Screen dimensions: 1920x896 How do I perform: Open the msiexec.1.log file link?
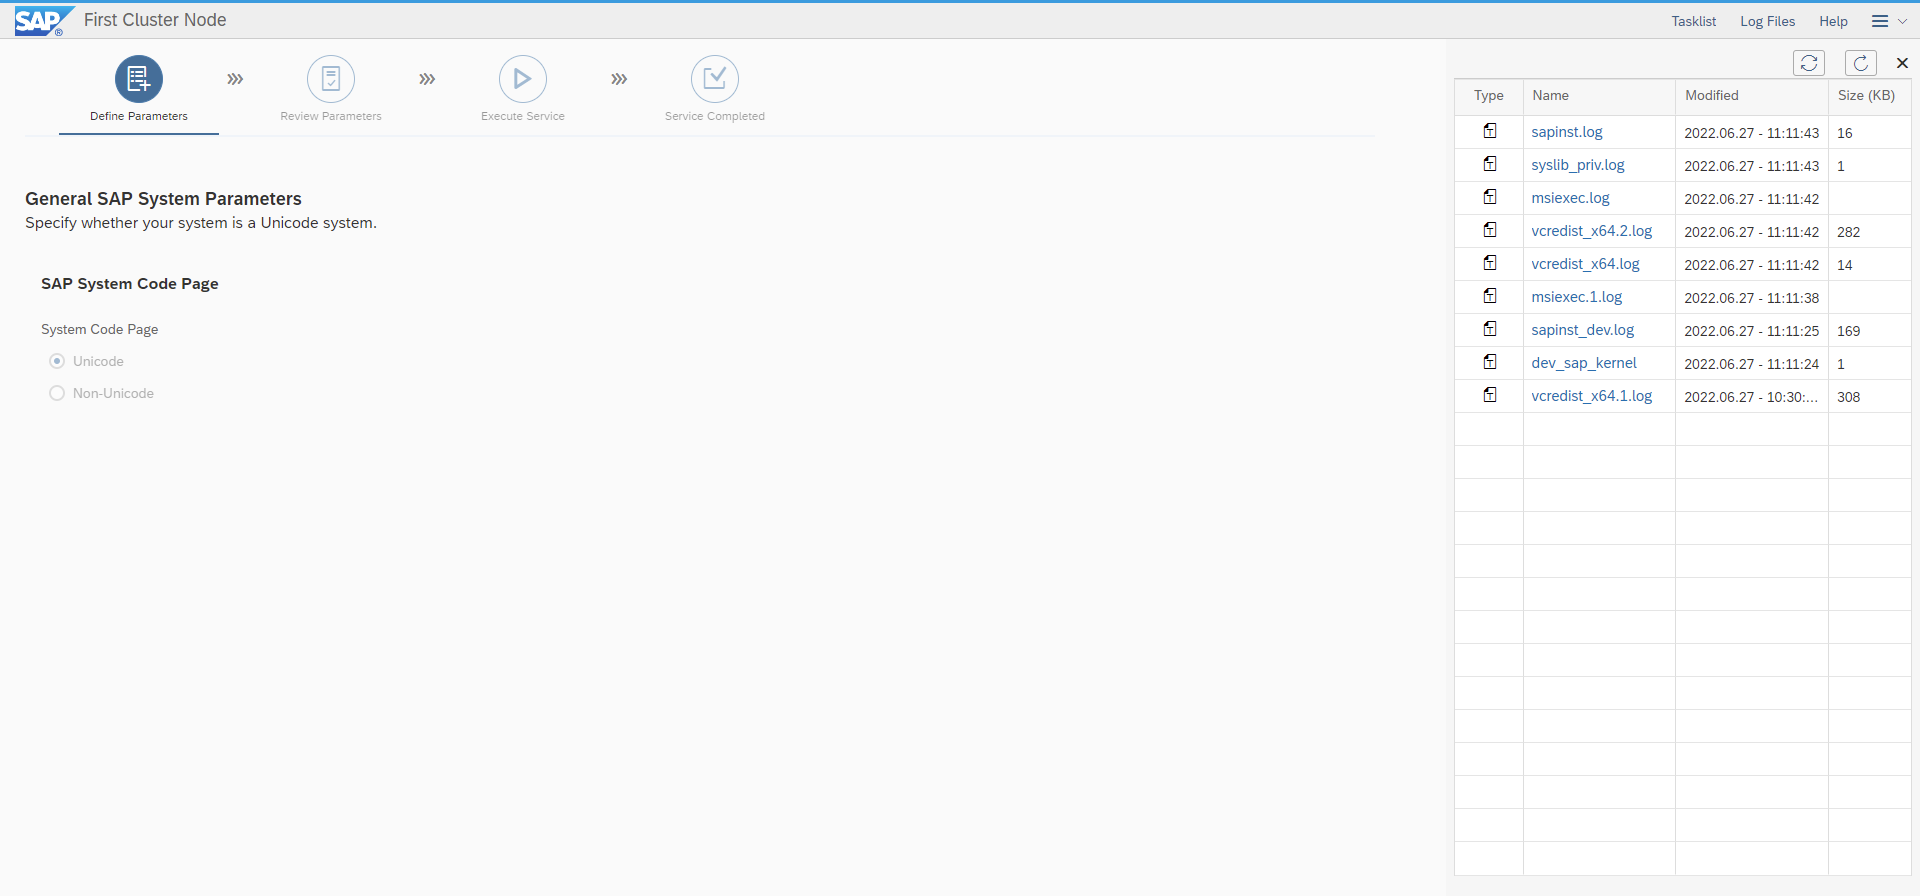point(1576,297)
